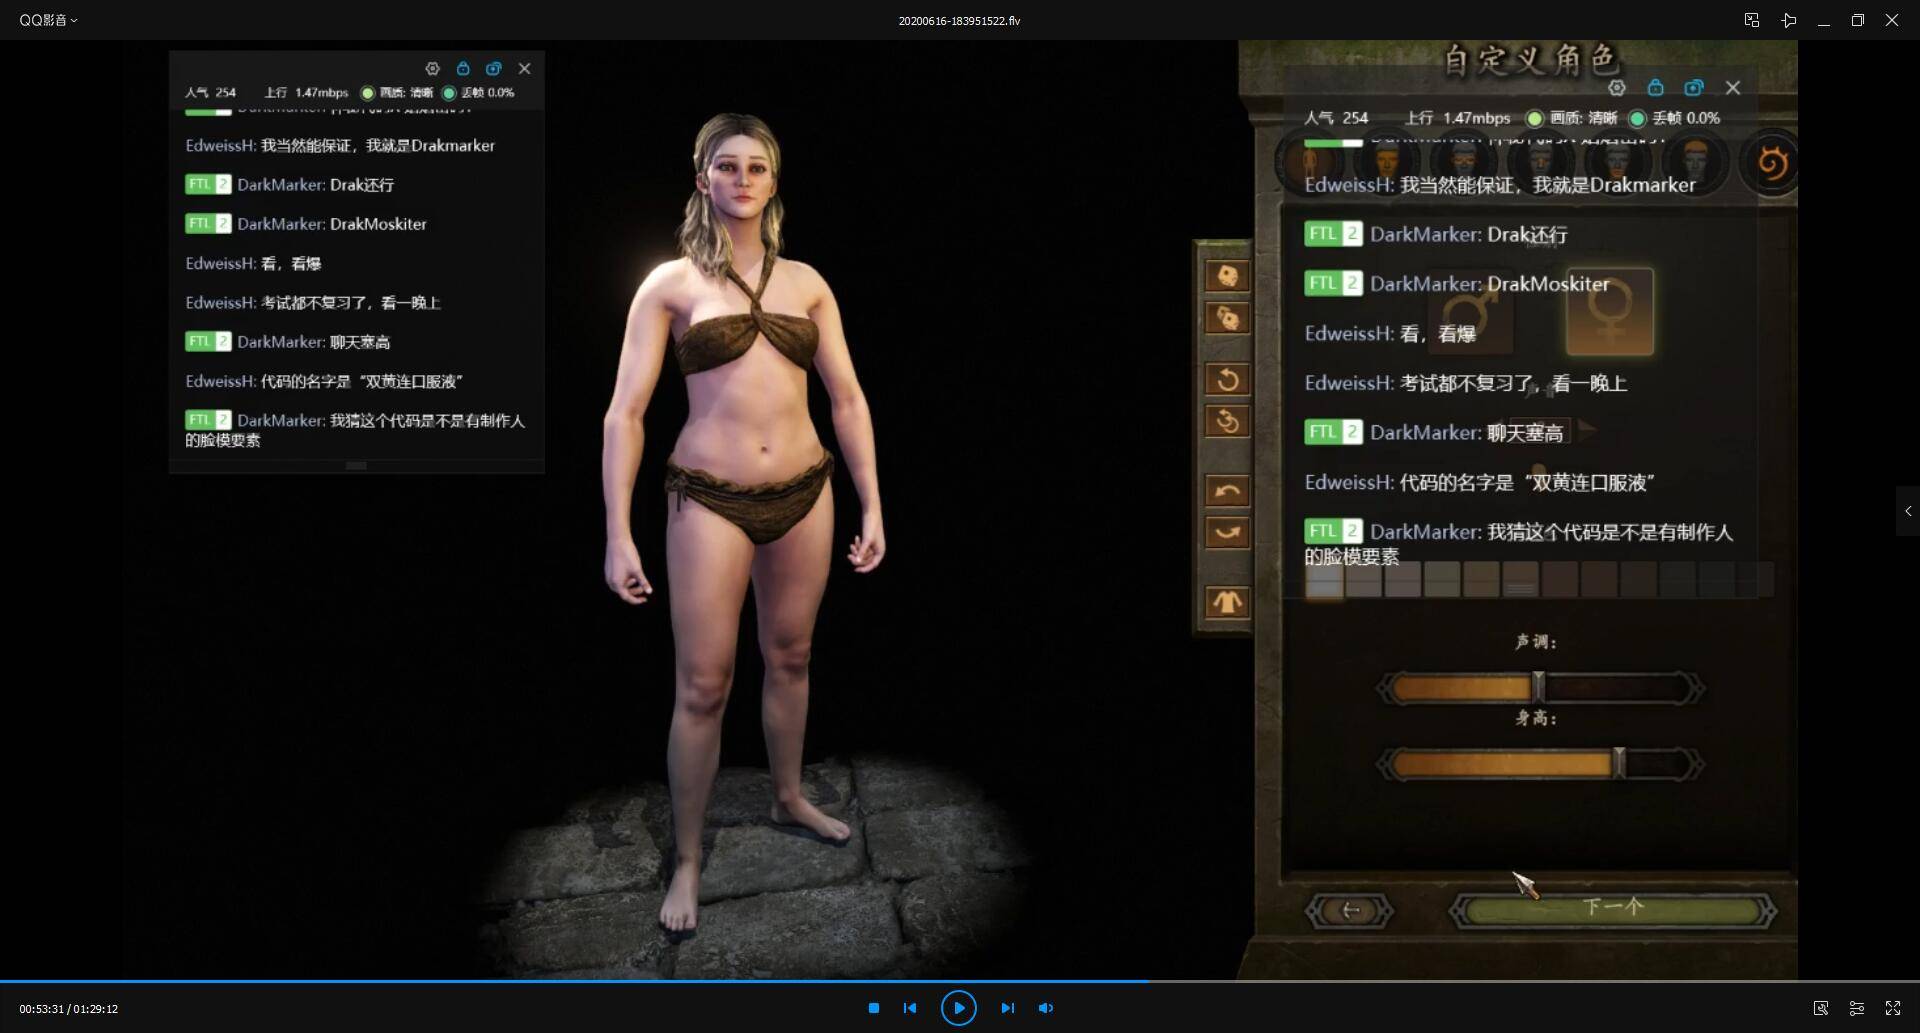Open the mouth face tab

pos(1618,161)
